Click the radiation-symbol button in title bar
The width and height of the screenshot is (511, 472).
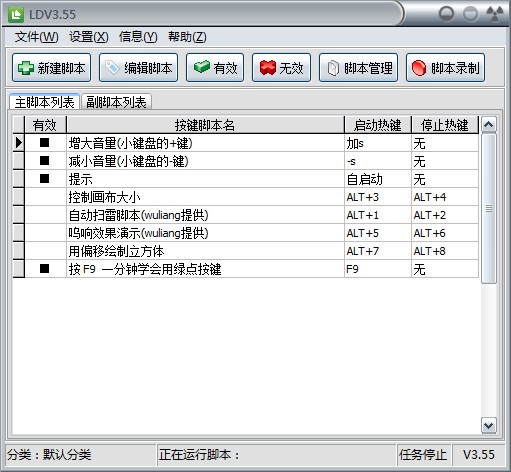(495, 14)
